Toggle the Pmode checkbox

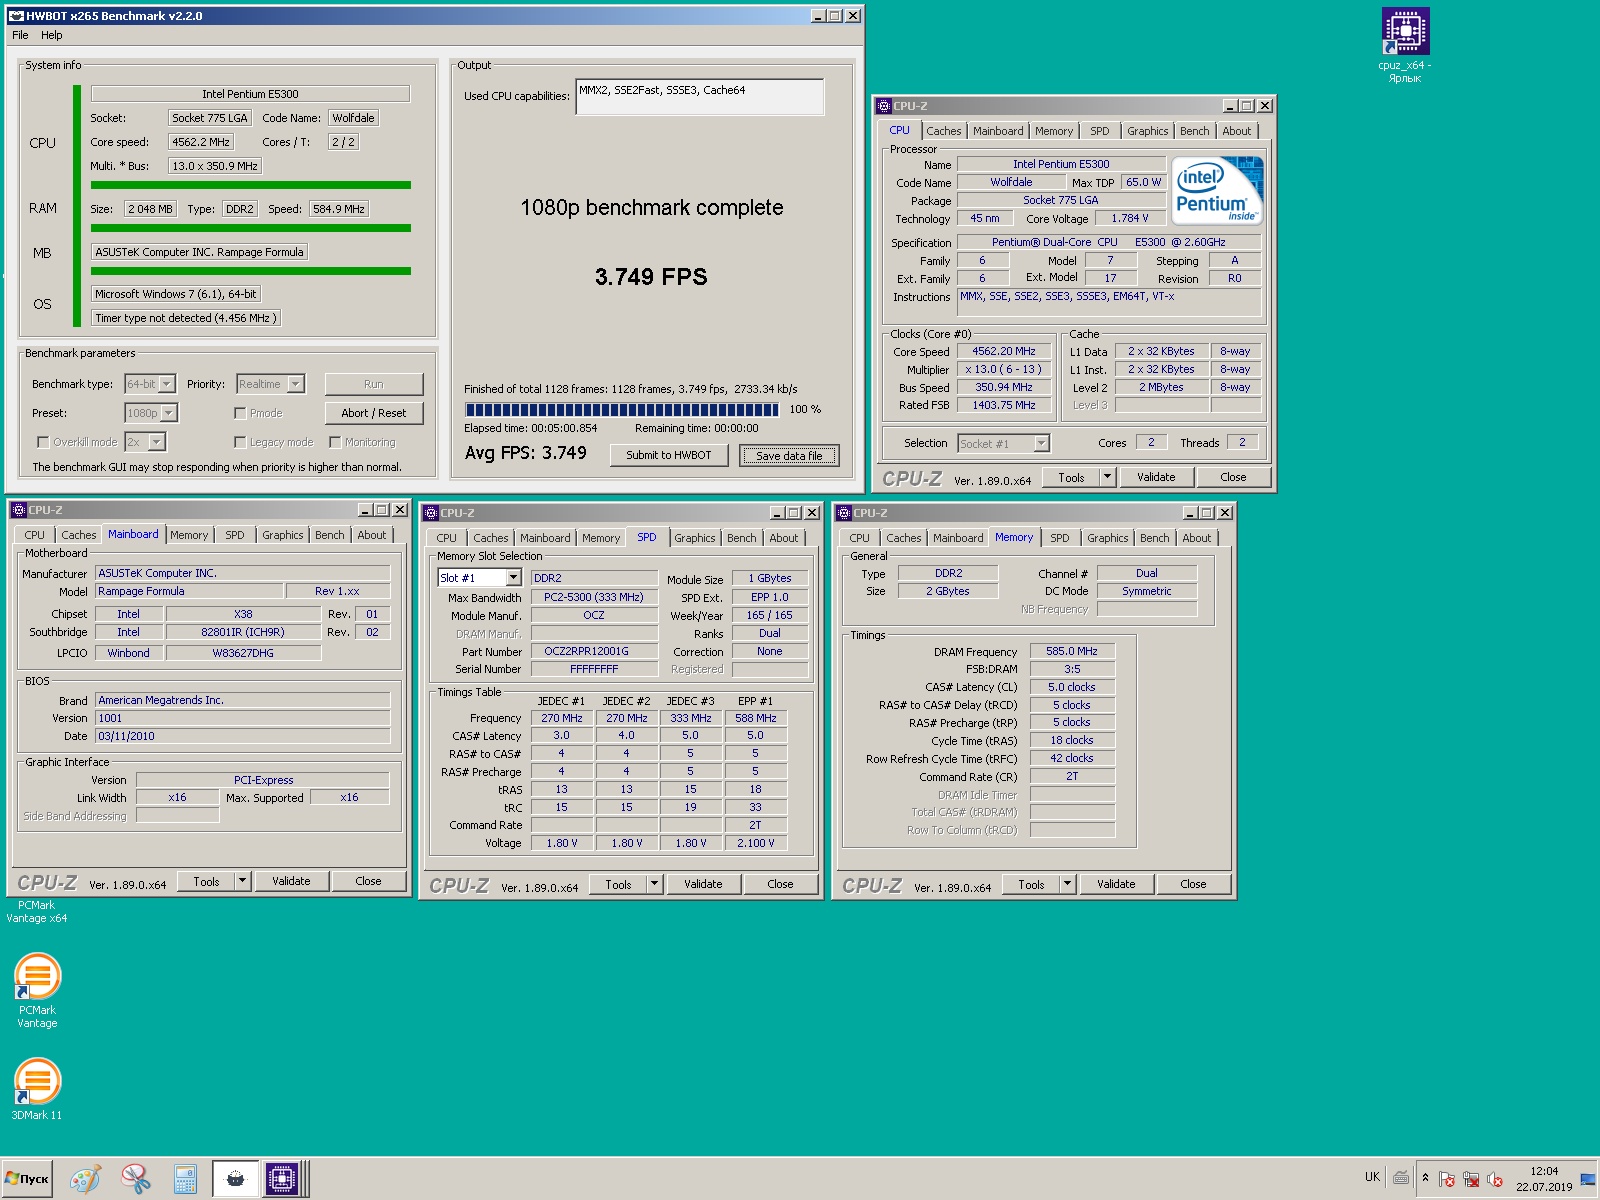coord(240,413)
